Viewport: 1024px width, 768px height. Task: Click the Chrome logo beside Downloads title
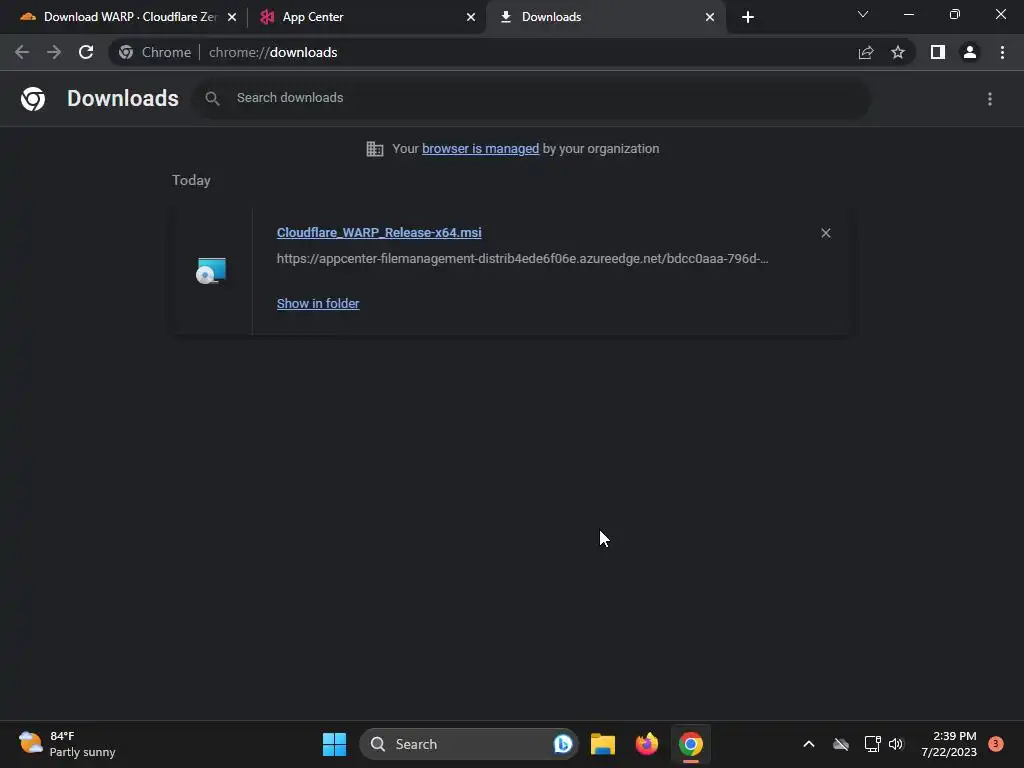tap(33, 99)
